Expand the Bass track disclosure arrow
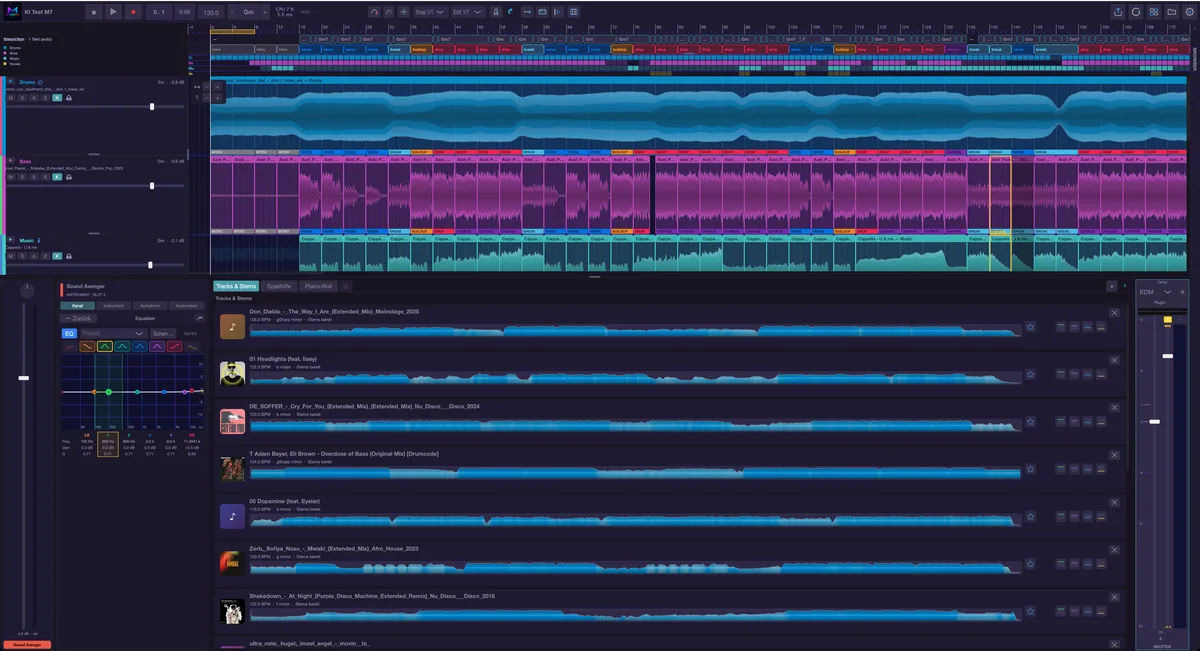 [x=10, y=160]
